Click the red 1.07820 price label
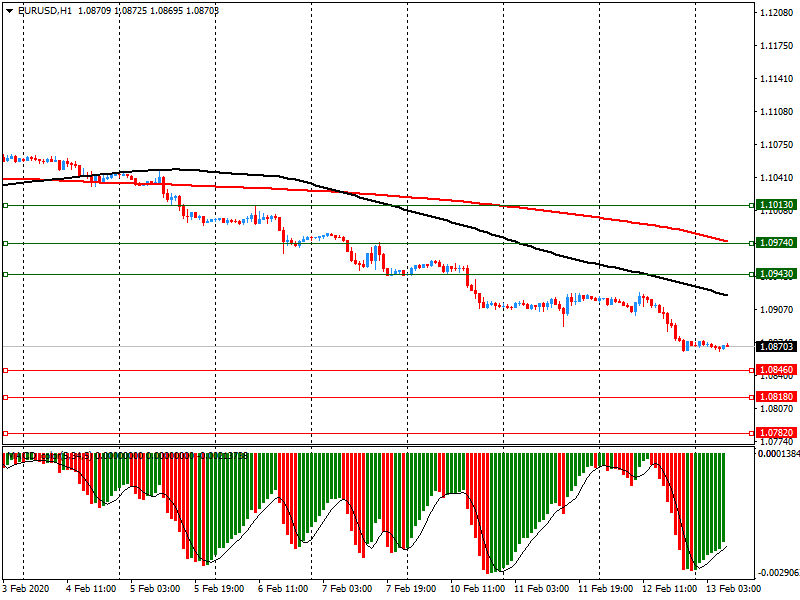 tap(776, 433)
